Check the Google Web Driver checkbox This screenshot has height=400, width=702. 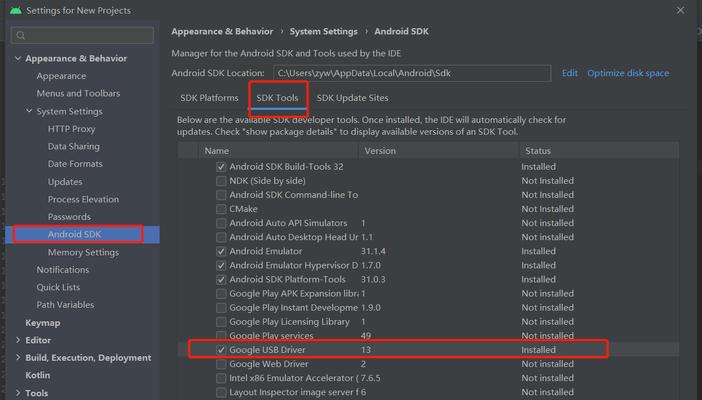tap(221, 364)
